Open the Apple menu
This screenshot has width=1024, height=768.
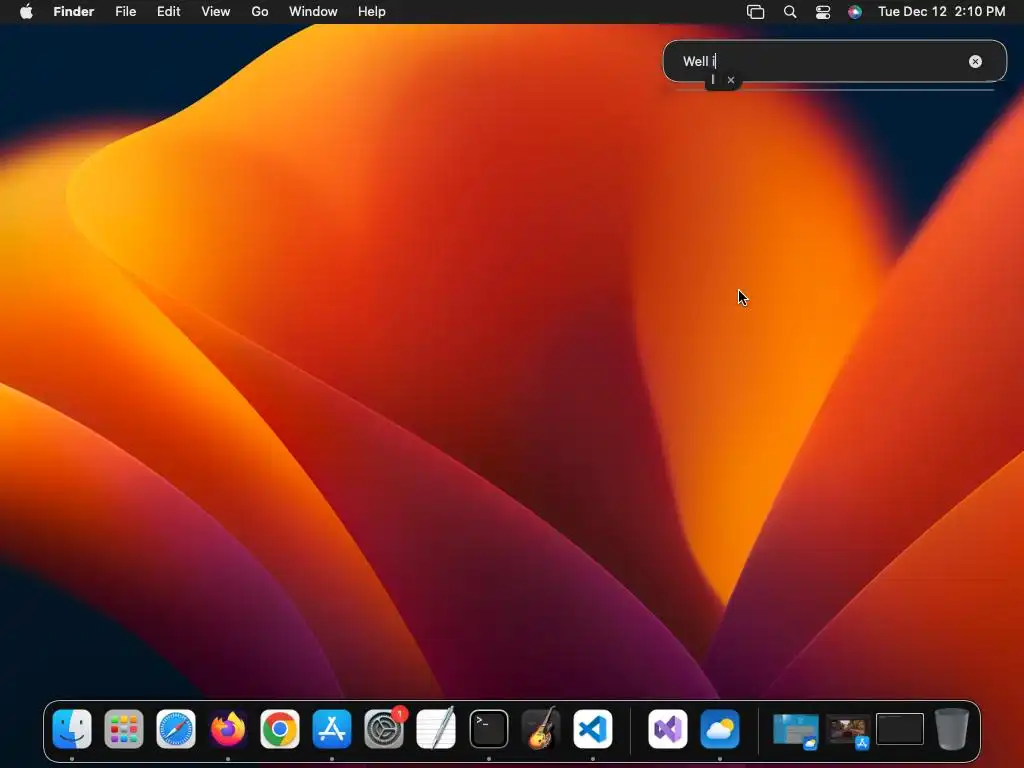[26, 12]
